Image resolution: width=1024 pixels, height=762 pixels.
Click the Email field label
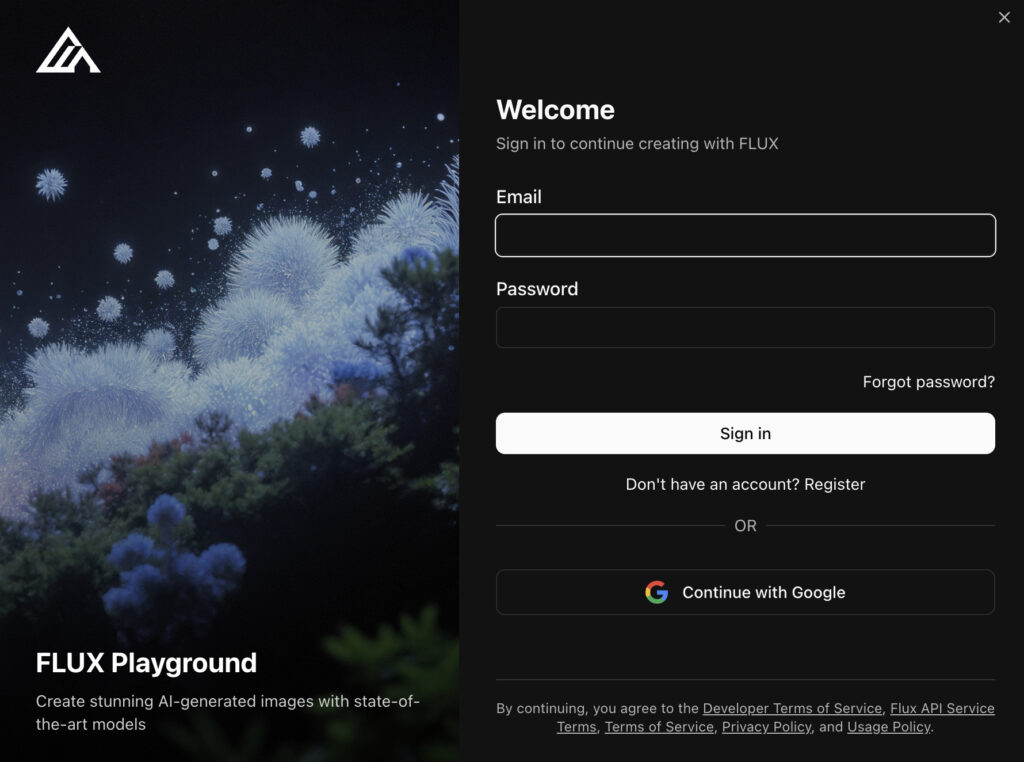[519, 197]
